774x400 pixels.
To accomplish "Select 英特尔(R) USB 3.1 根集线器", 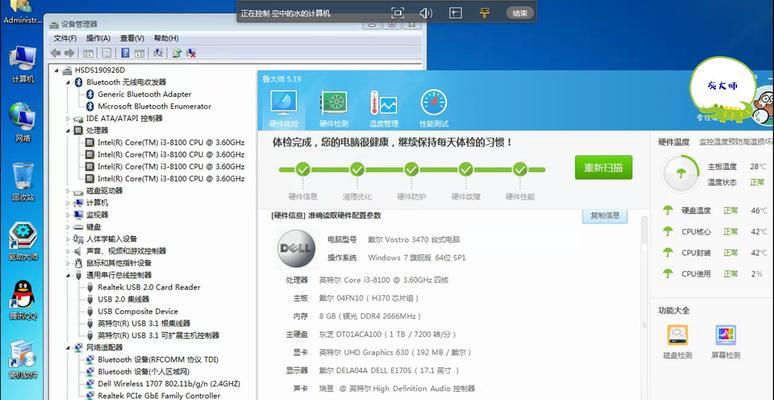I will (x=144, y=323).
